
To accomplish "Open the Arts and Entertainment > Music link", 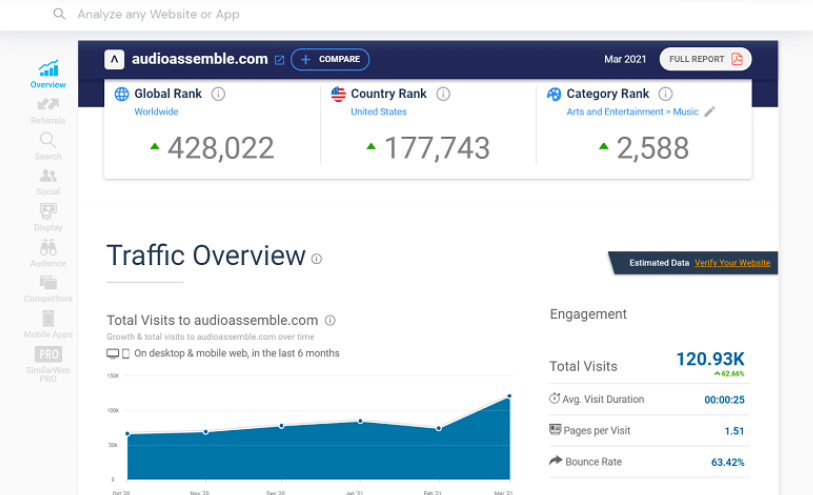I will point(632,111).
